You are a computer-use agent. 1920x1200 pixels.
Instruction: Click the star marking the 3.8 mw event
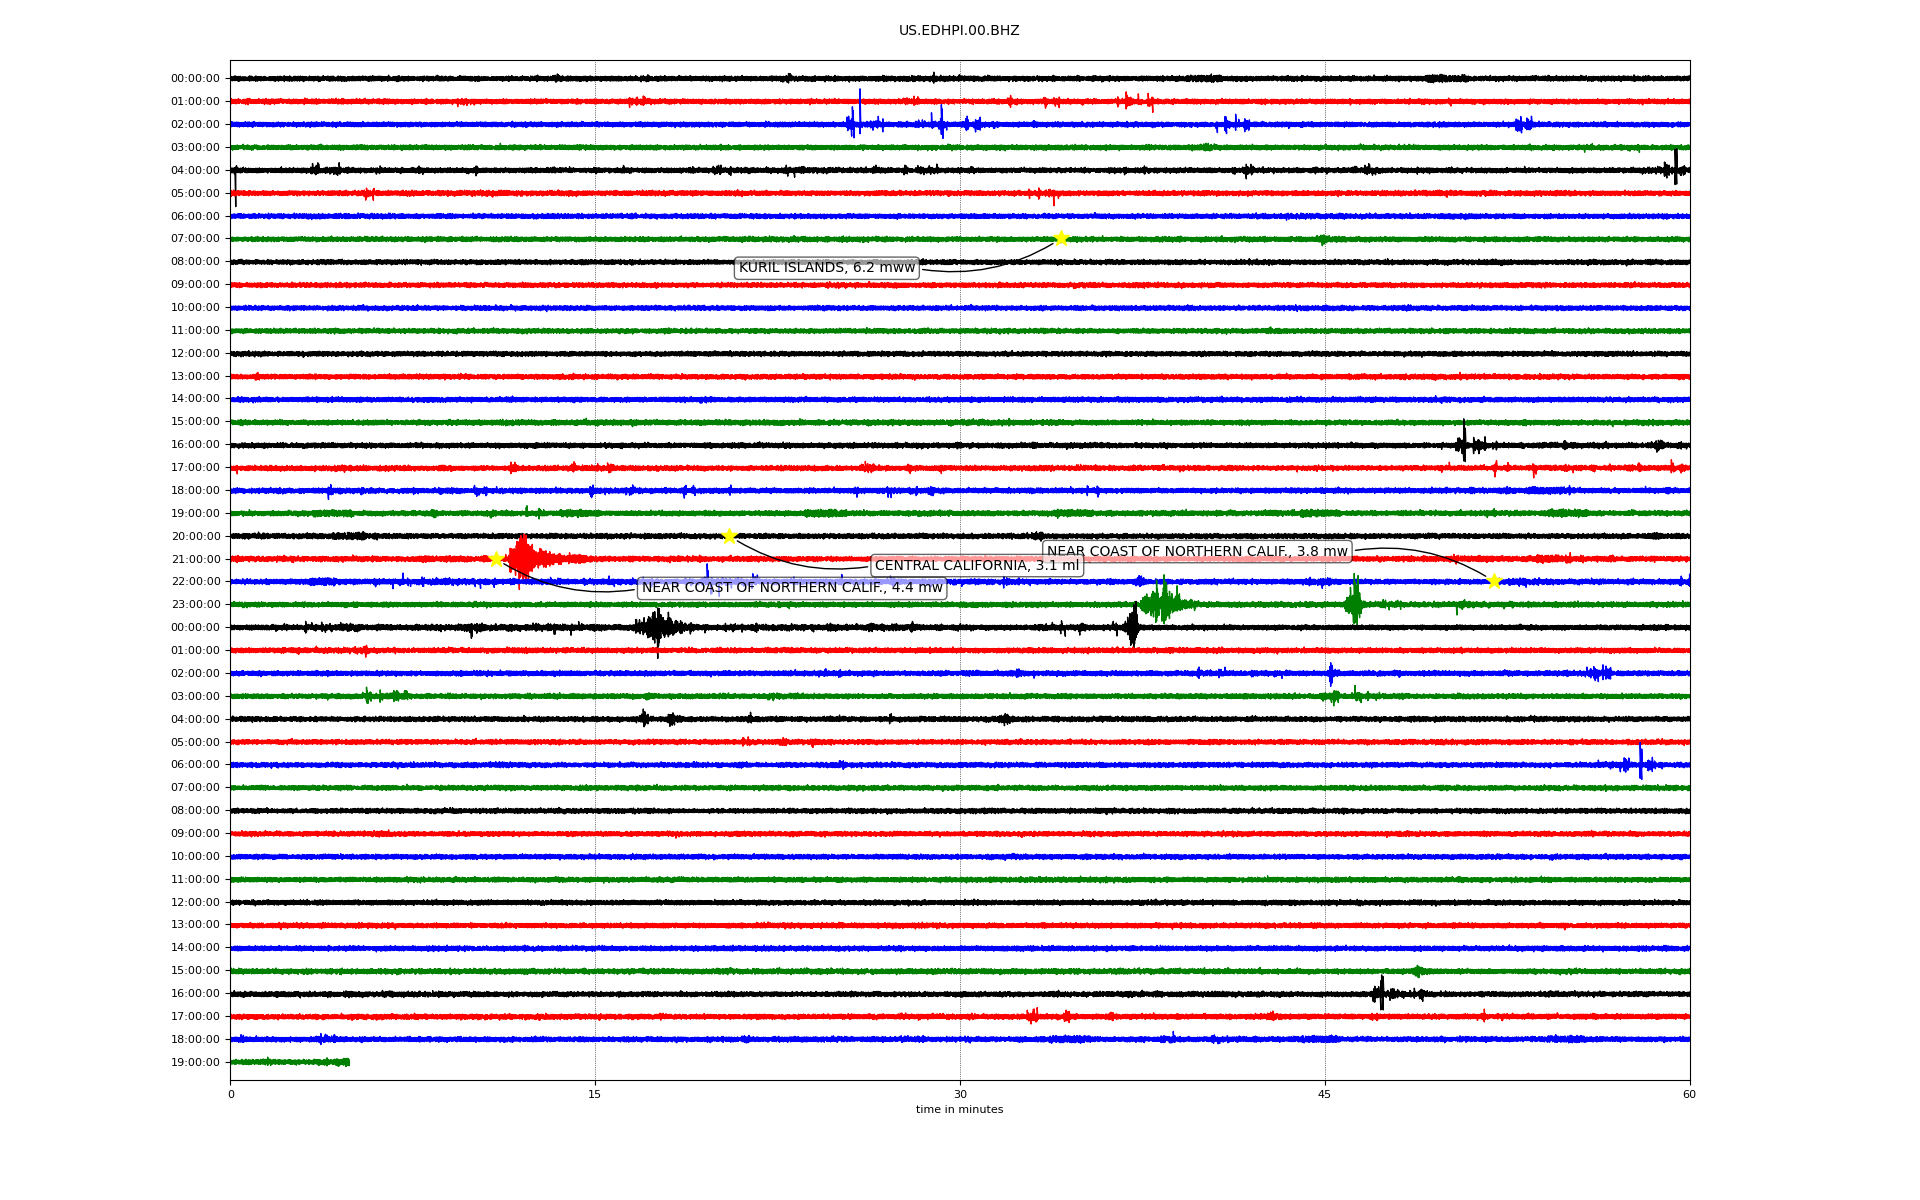(1494, 581)
